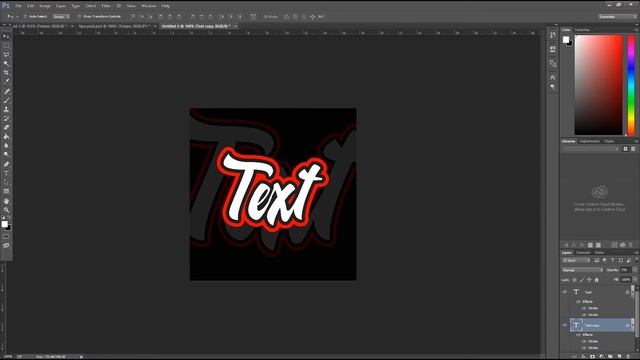
Task: Select the Text copy layer thumbnail
Action: coord(576,325)
